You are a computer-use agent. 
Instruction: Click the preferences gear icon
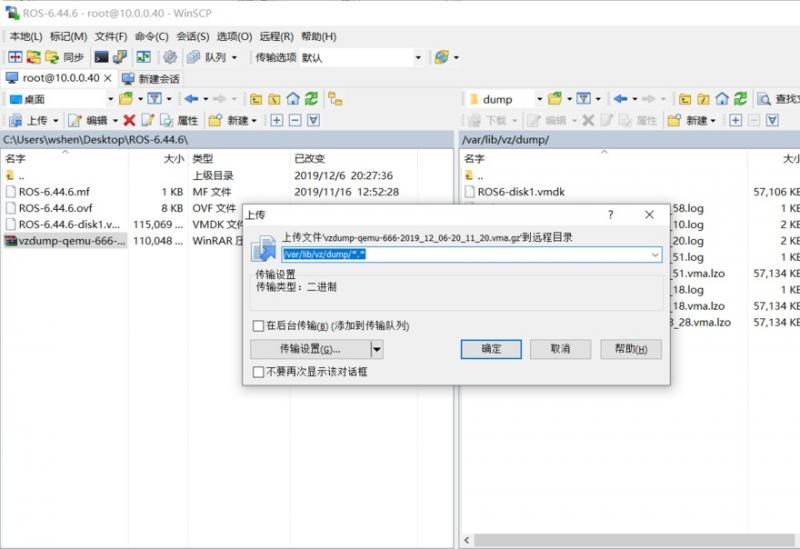(170, 57)
